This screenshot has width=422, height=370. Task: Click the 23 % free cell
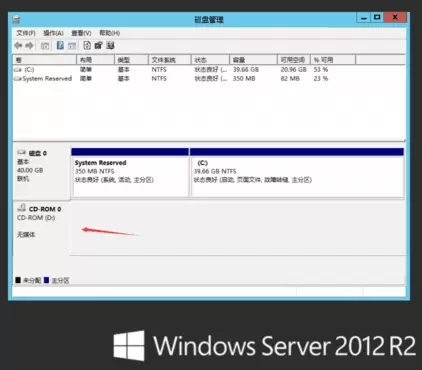pos(321,79)
